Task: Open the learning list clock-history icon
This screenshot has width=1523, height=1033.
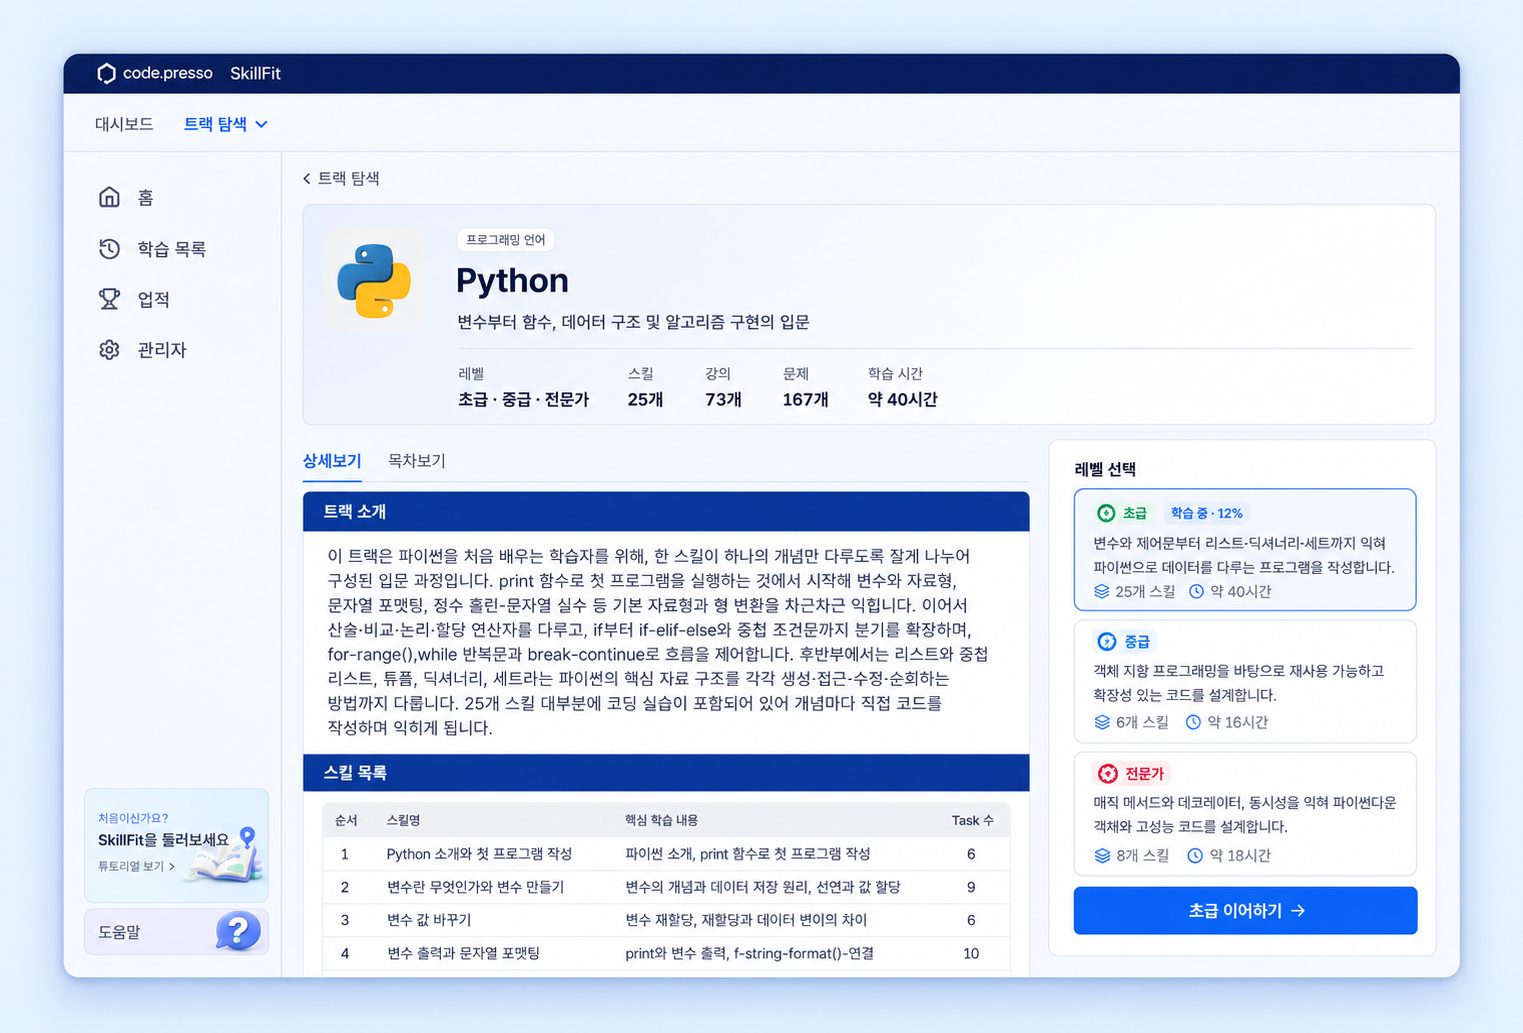Action: point(110,248)
